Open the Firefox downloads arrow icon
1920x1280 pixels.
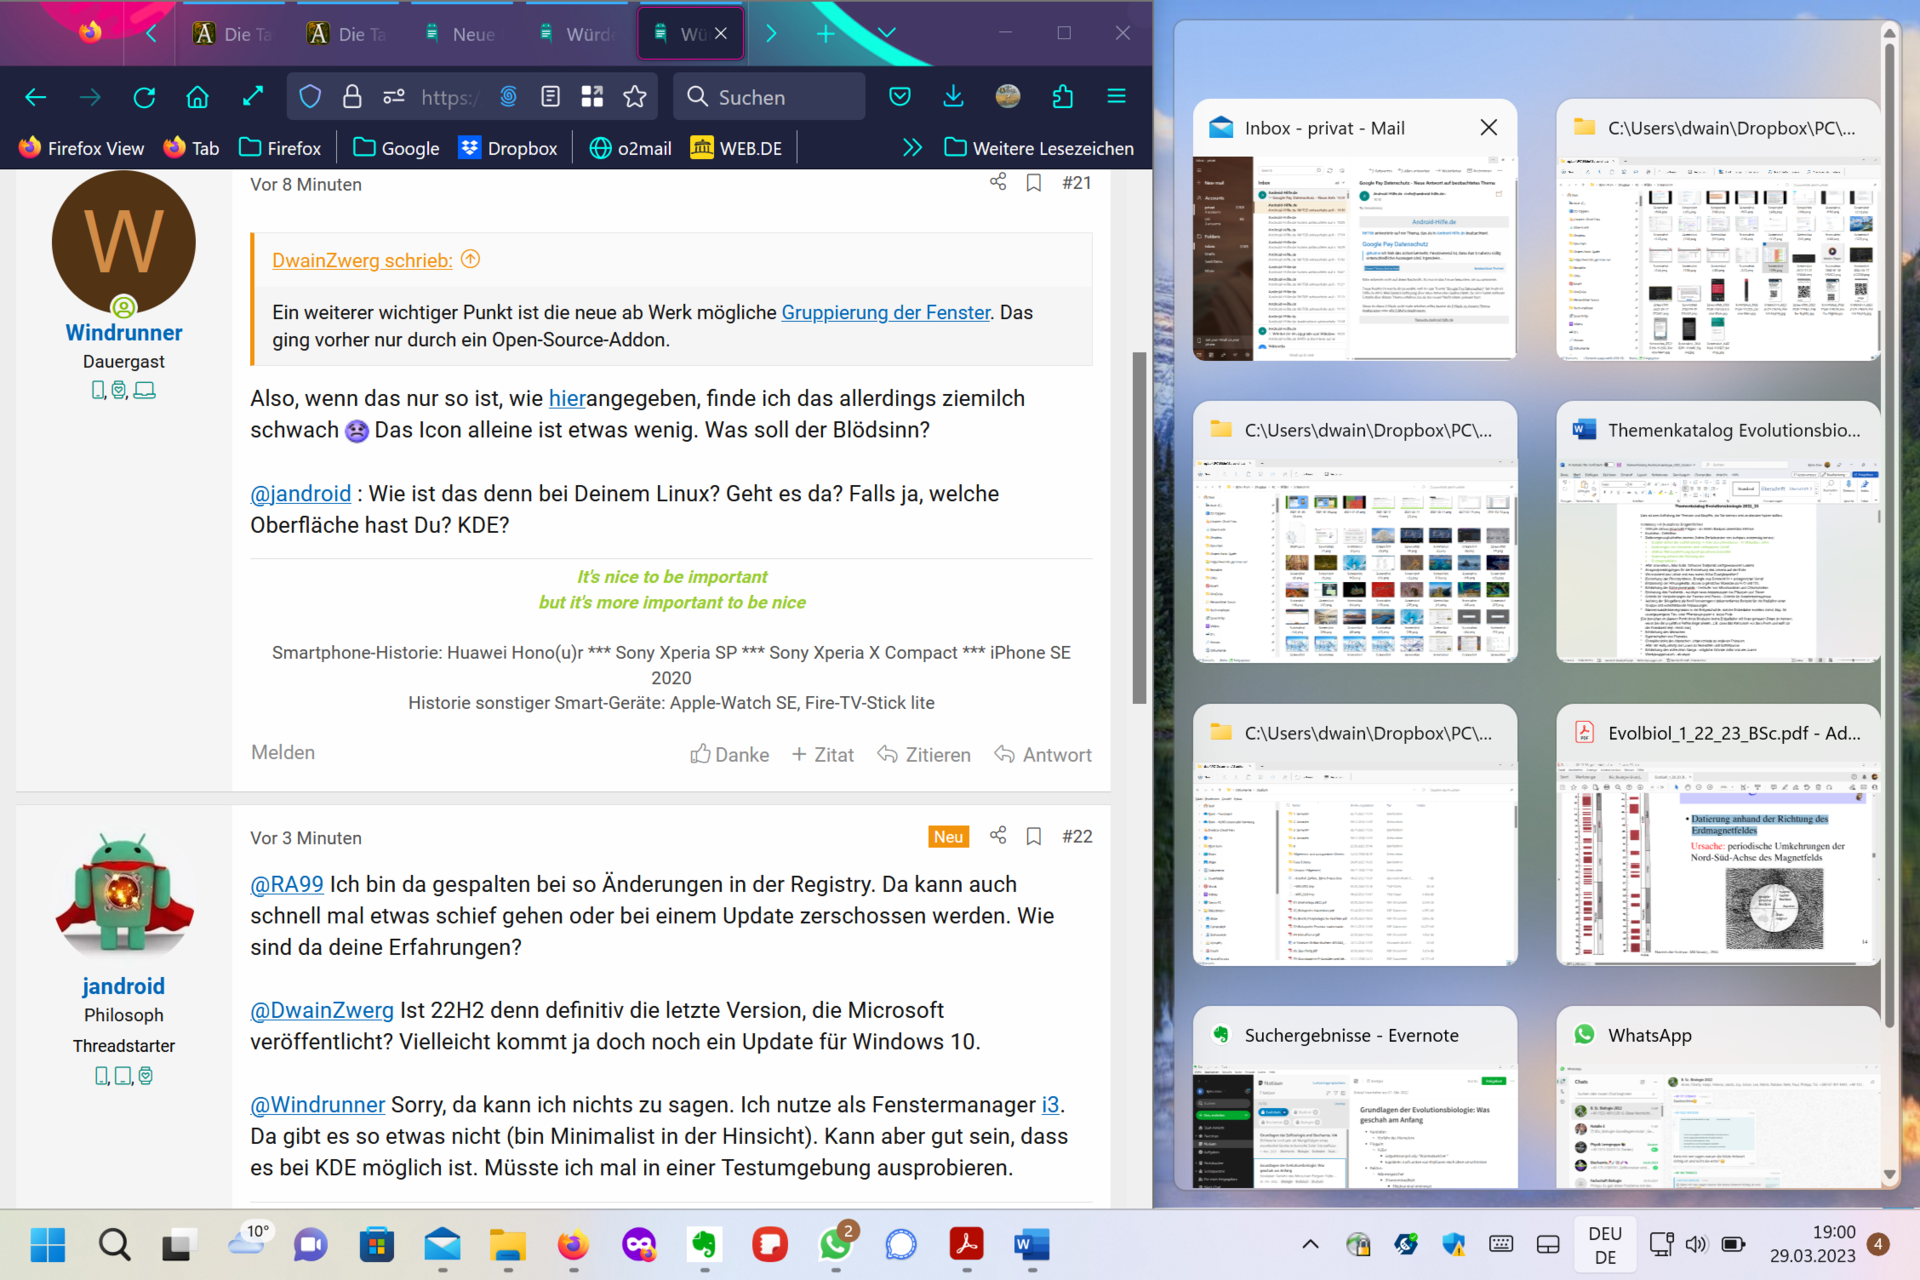(x=953, y=97)
